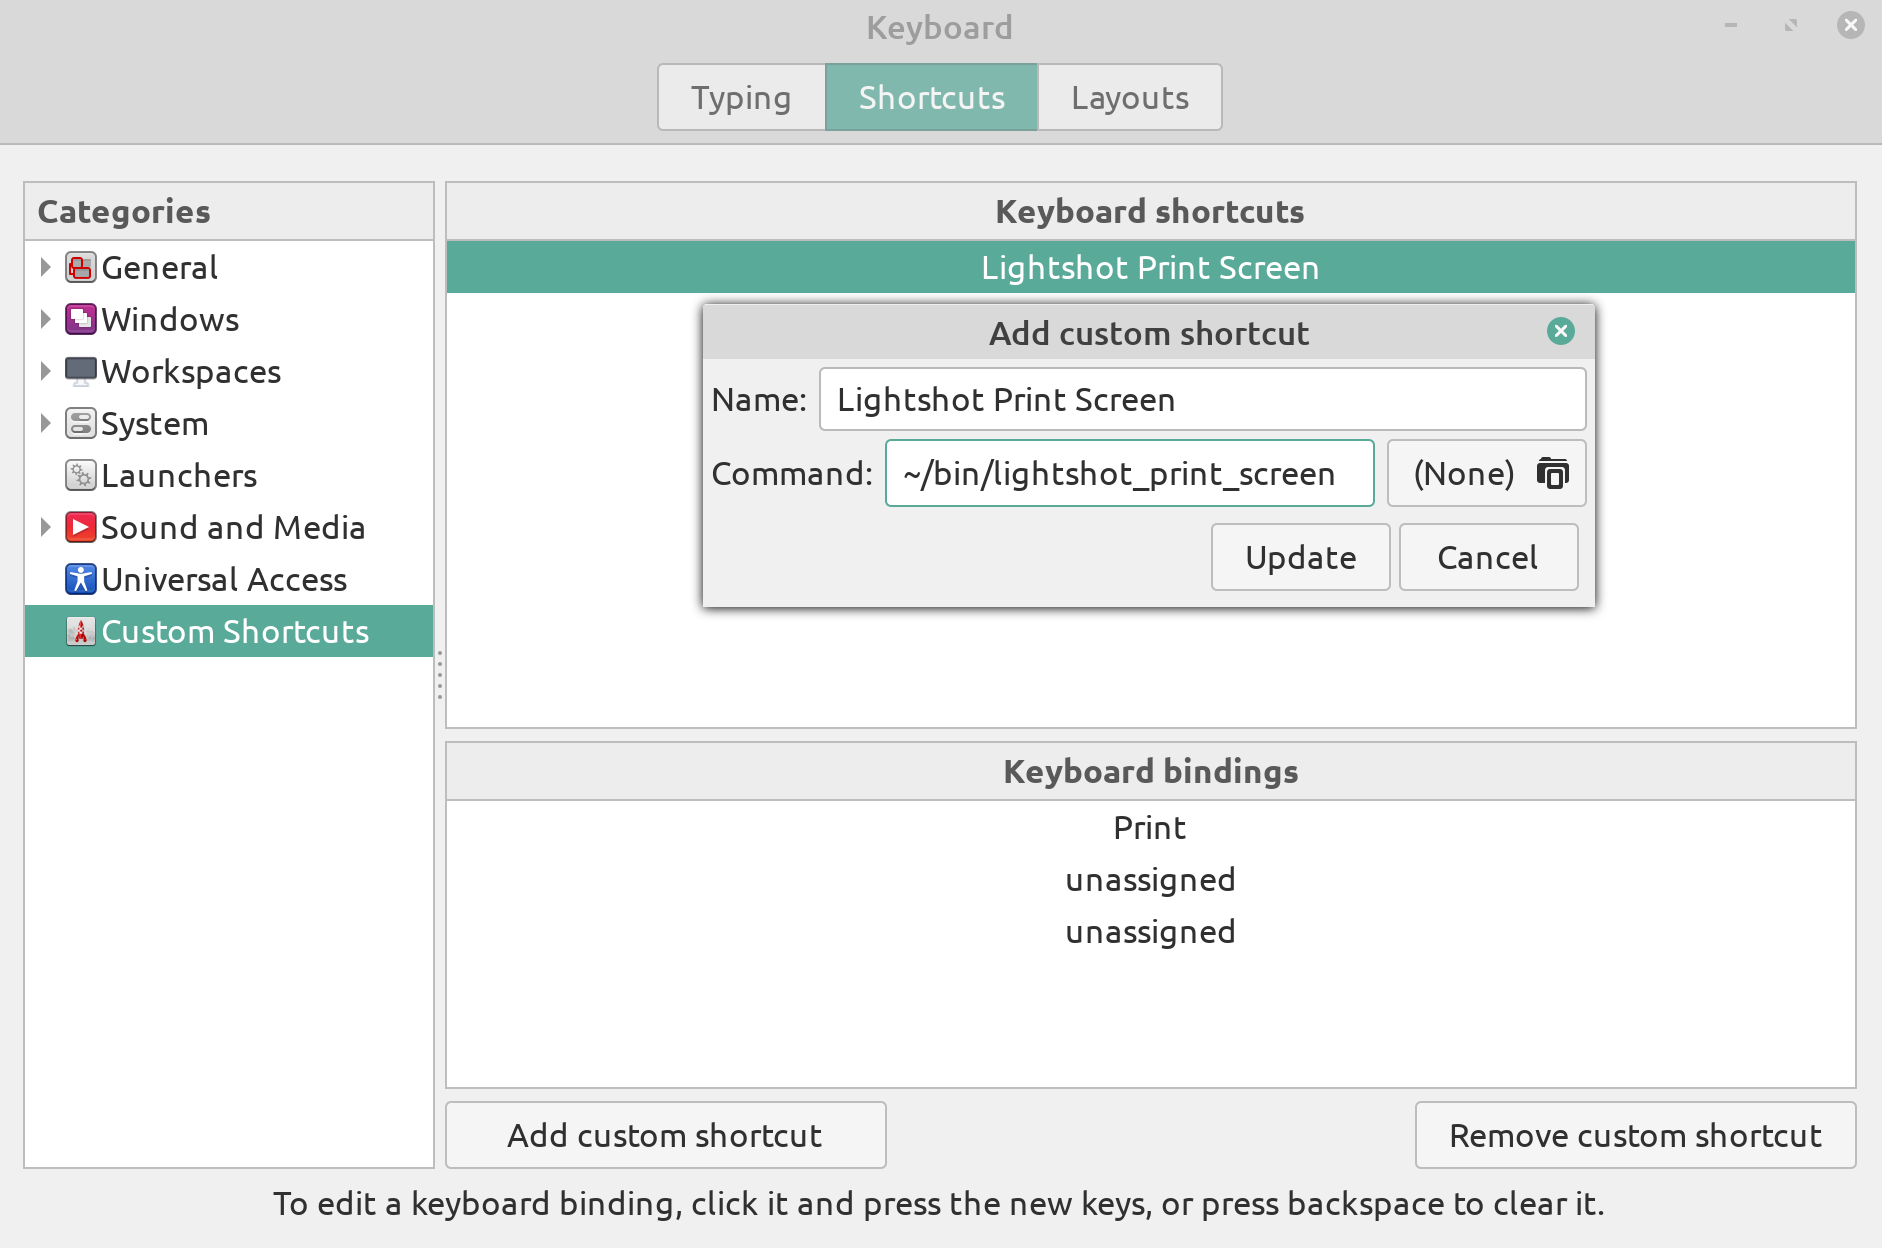Screen dimensions: 1882x1248
Task: Click the Windows category icon
Action: (x=81, y=319)
